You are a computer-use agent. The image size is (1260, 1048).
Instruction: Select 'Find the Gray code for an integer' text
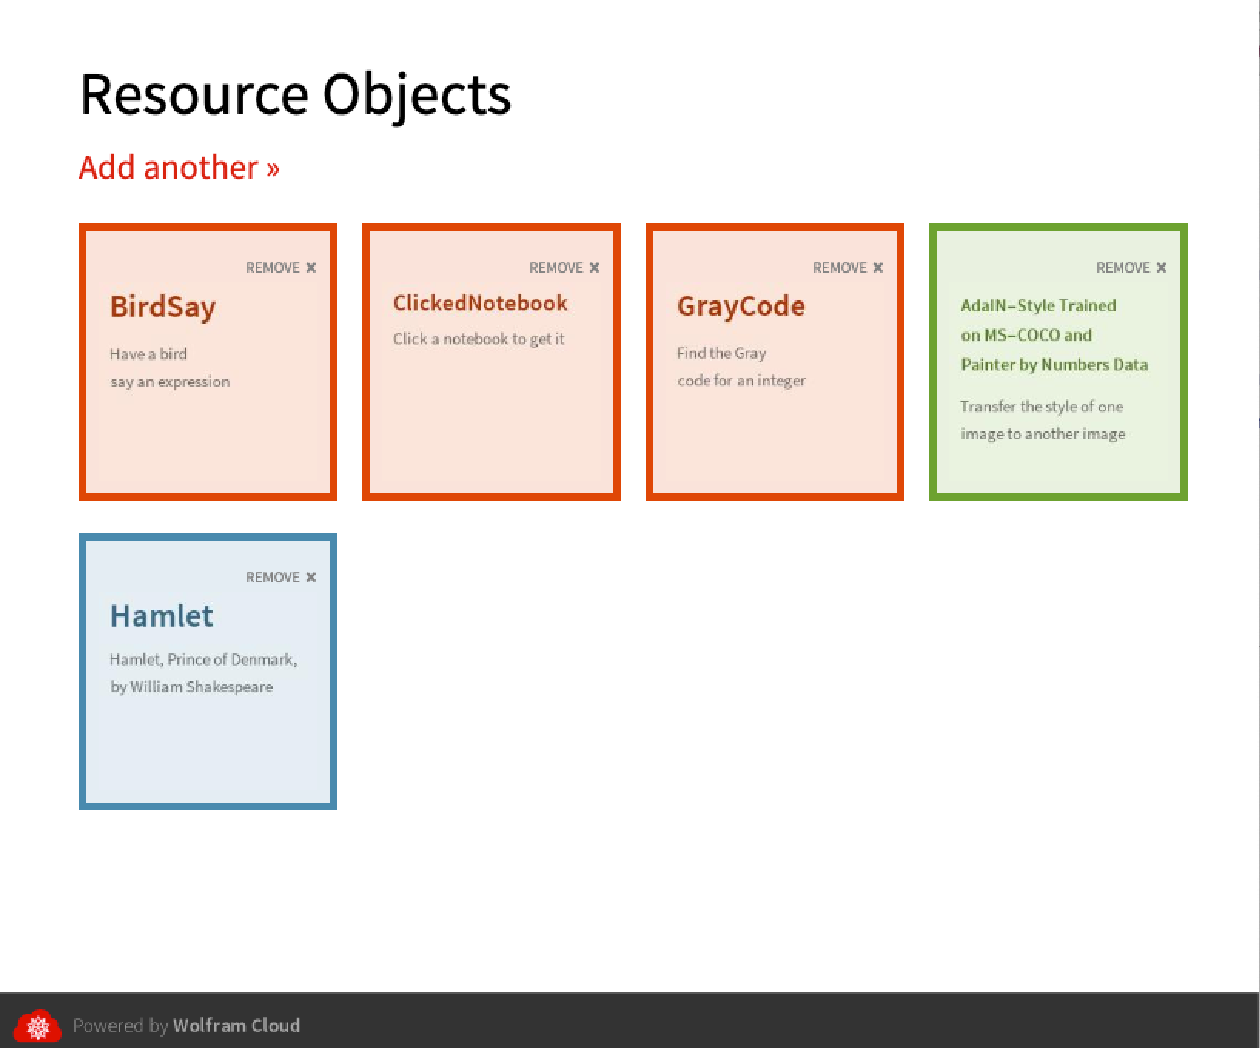741,367
